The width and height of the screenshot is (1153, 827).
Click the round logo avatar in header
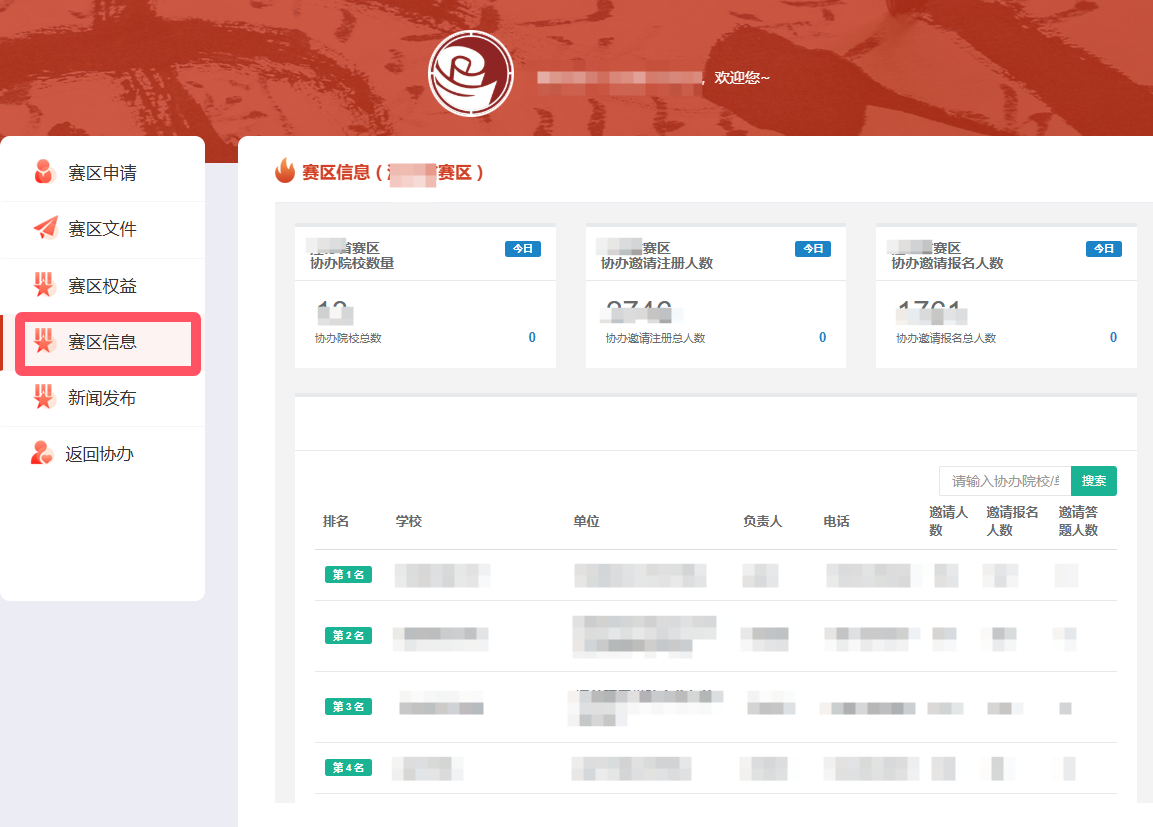(470, 74)
